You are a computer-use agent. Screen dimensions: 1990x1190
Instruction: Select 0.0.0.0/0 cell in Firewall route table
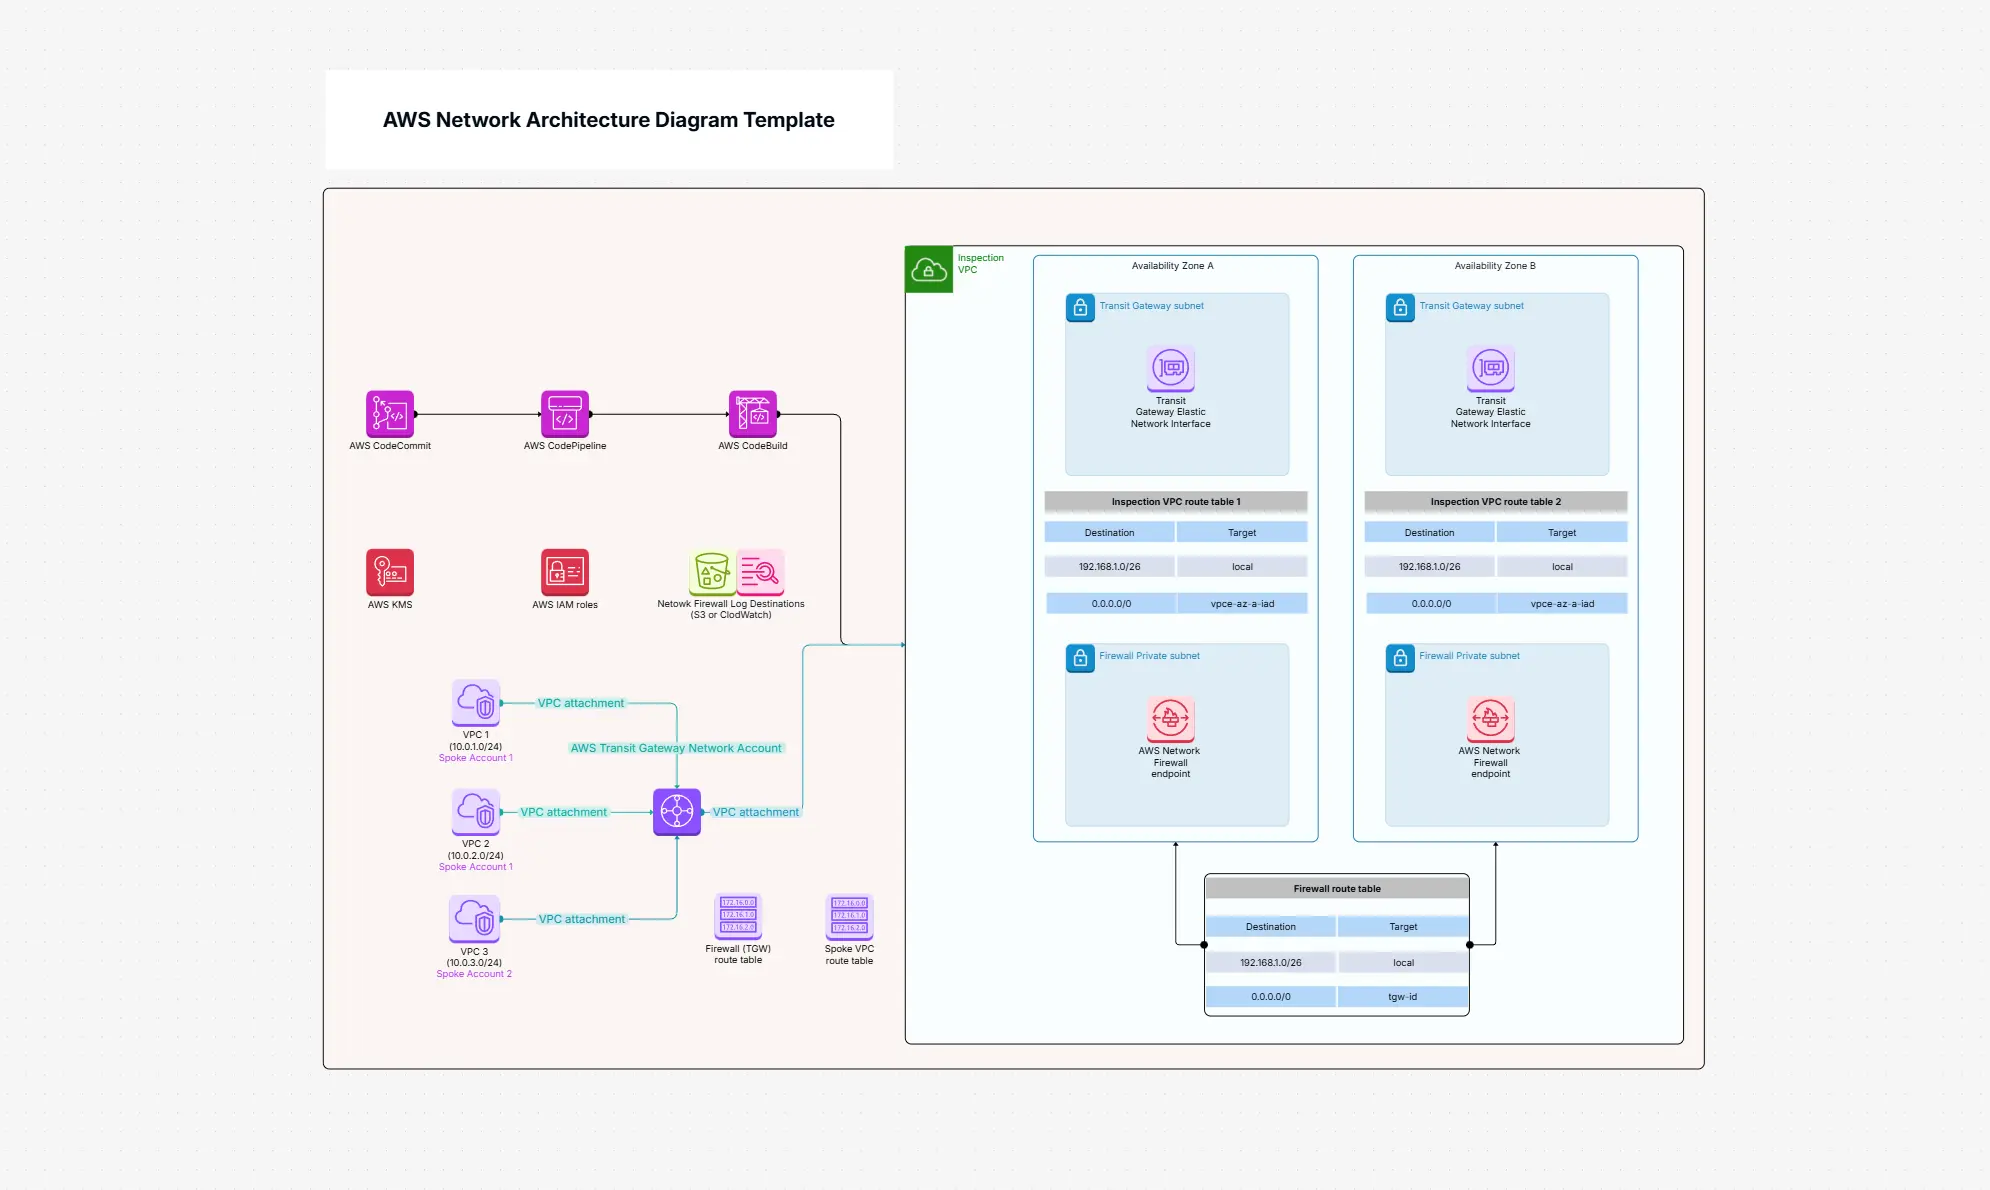1271,996
